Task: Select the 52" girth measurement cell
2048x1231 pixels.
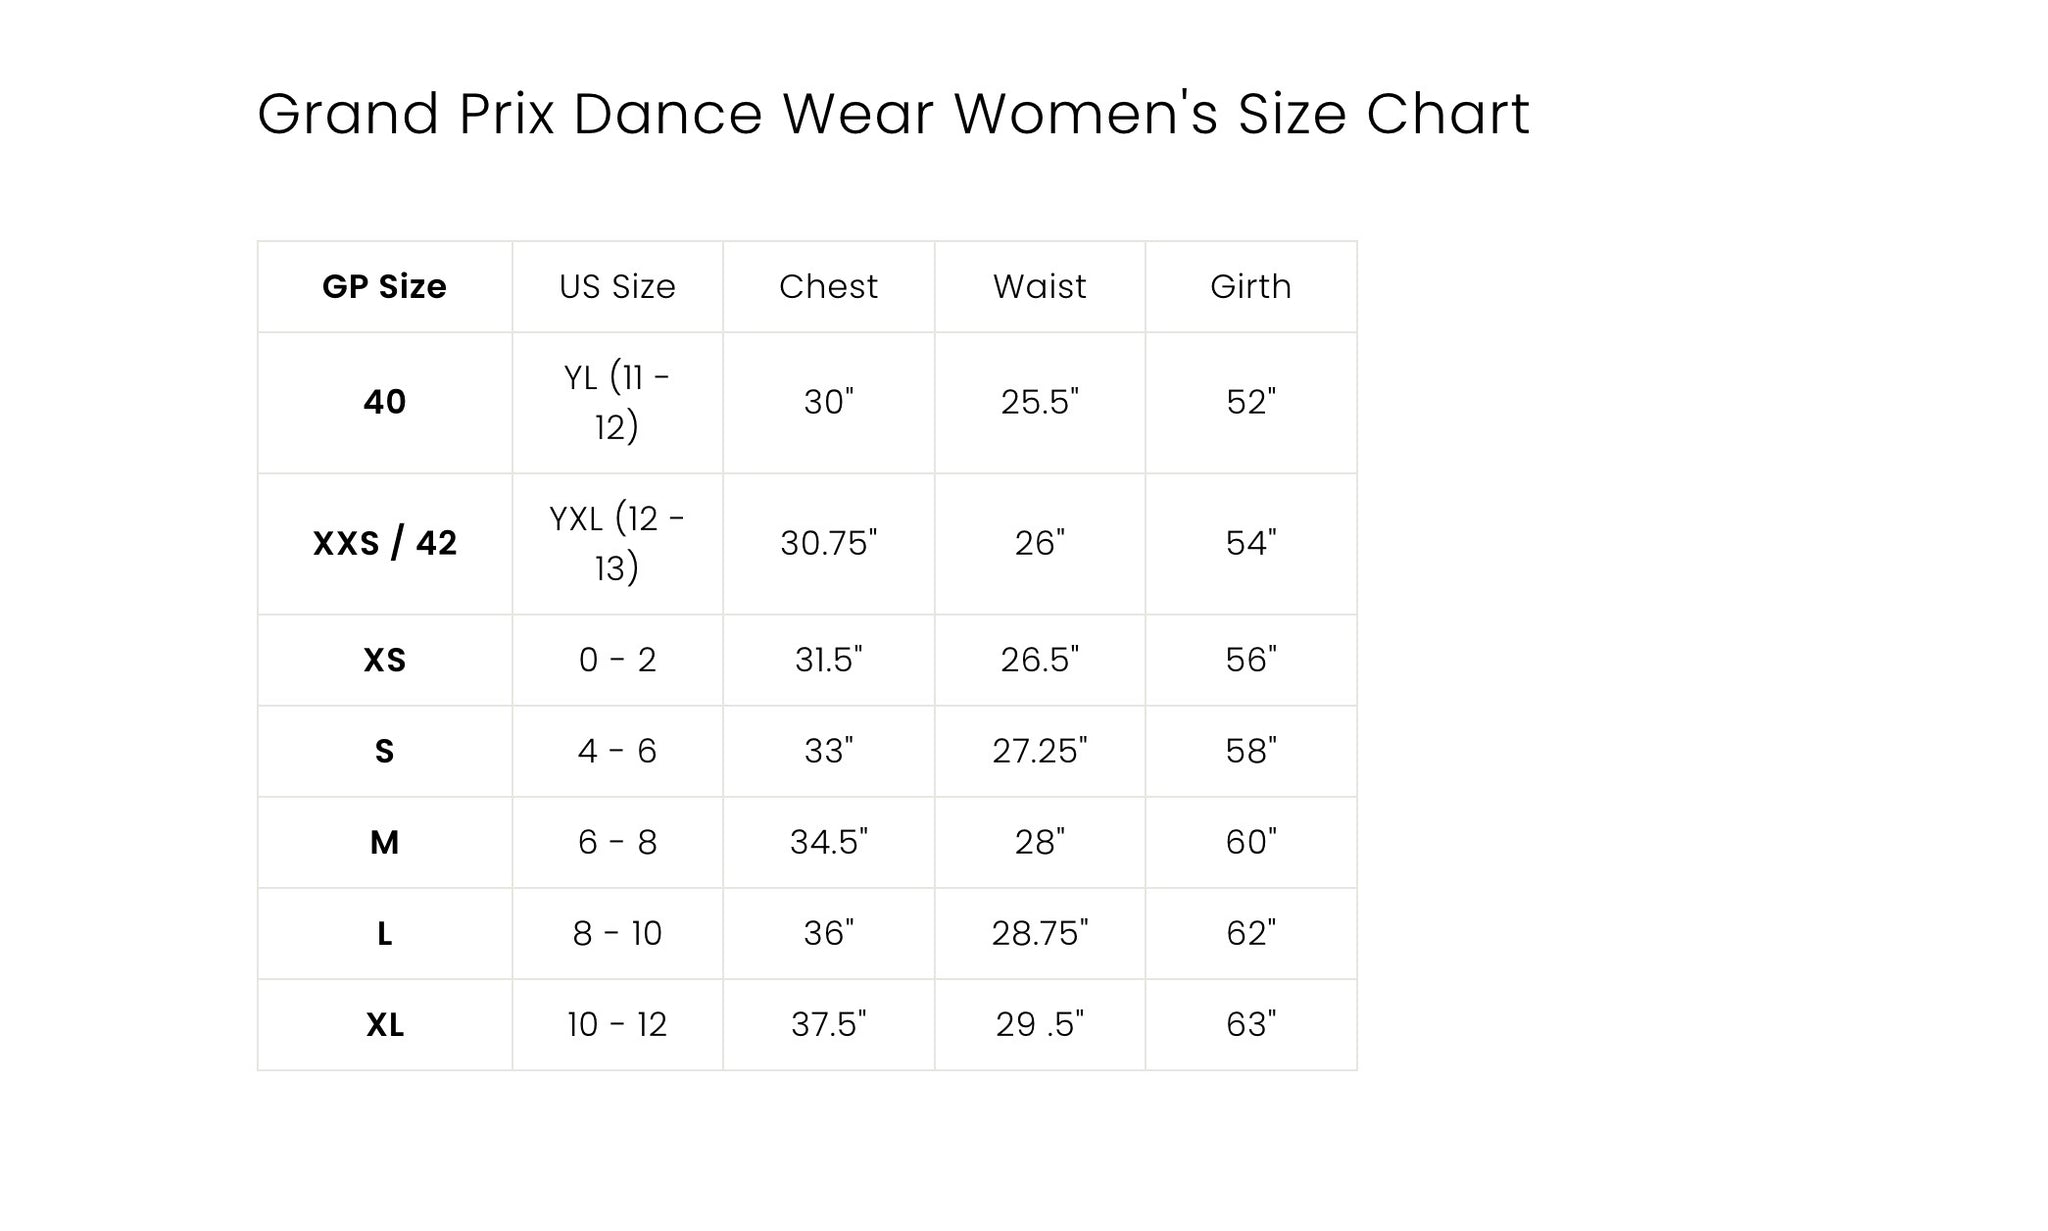Action: (x=1251, y=403)
